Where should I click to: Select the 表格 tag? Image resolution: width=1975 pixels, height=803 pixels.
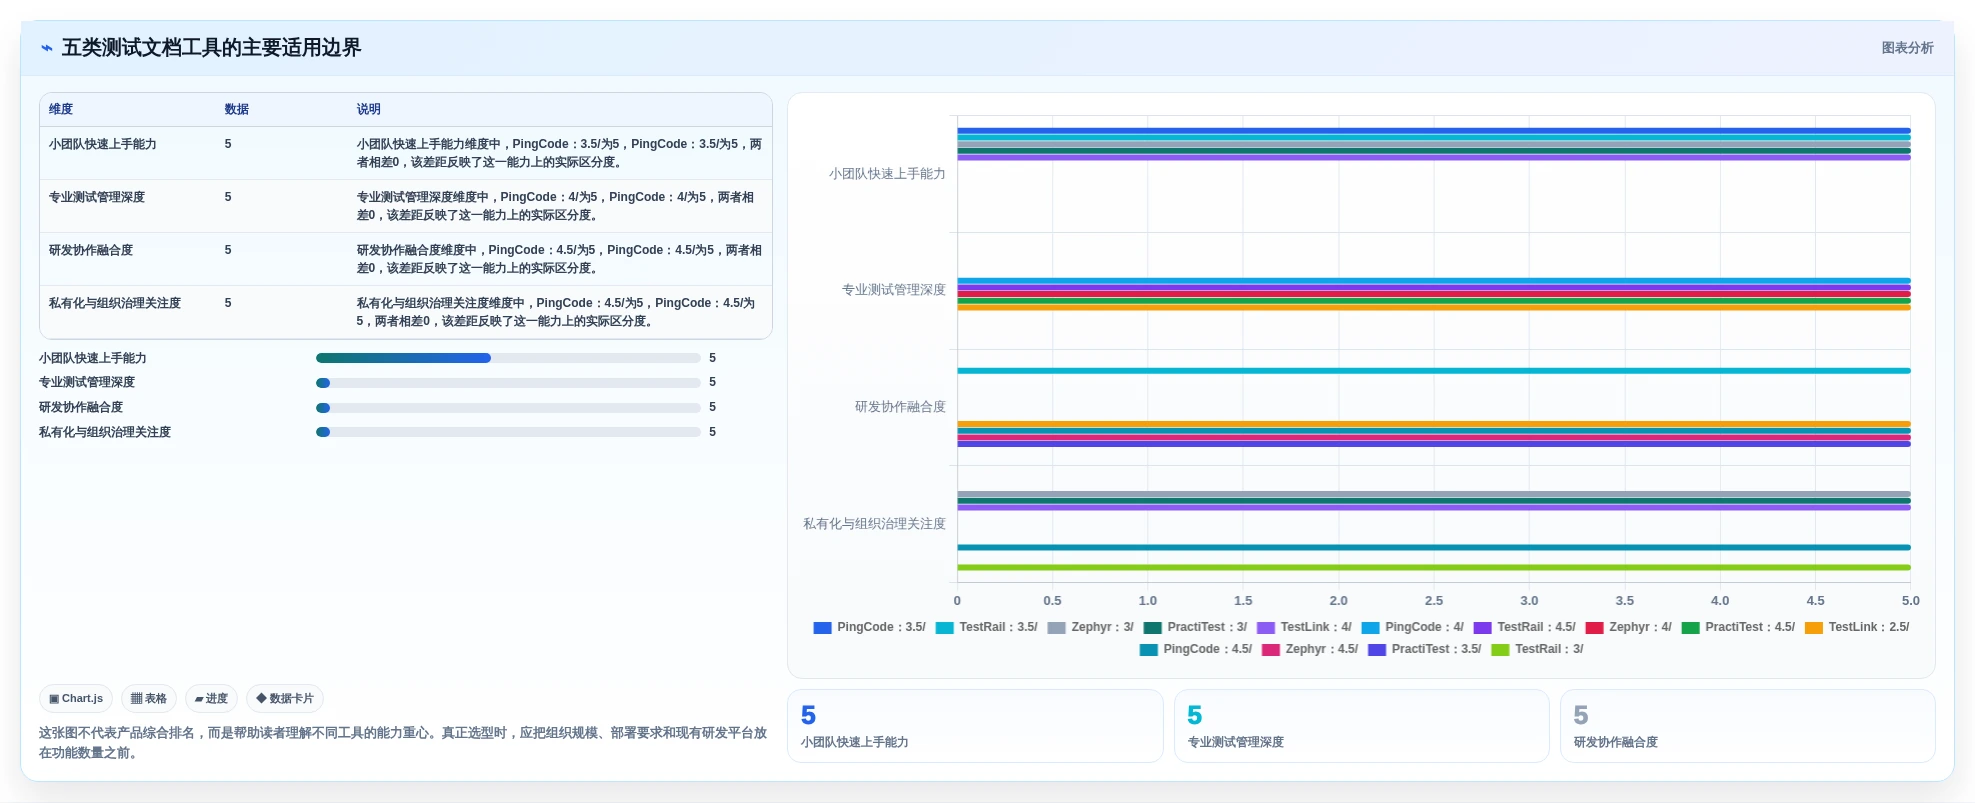point(149,699)
